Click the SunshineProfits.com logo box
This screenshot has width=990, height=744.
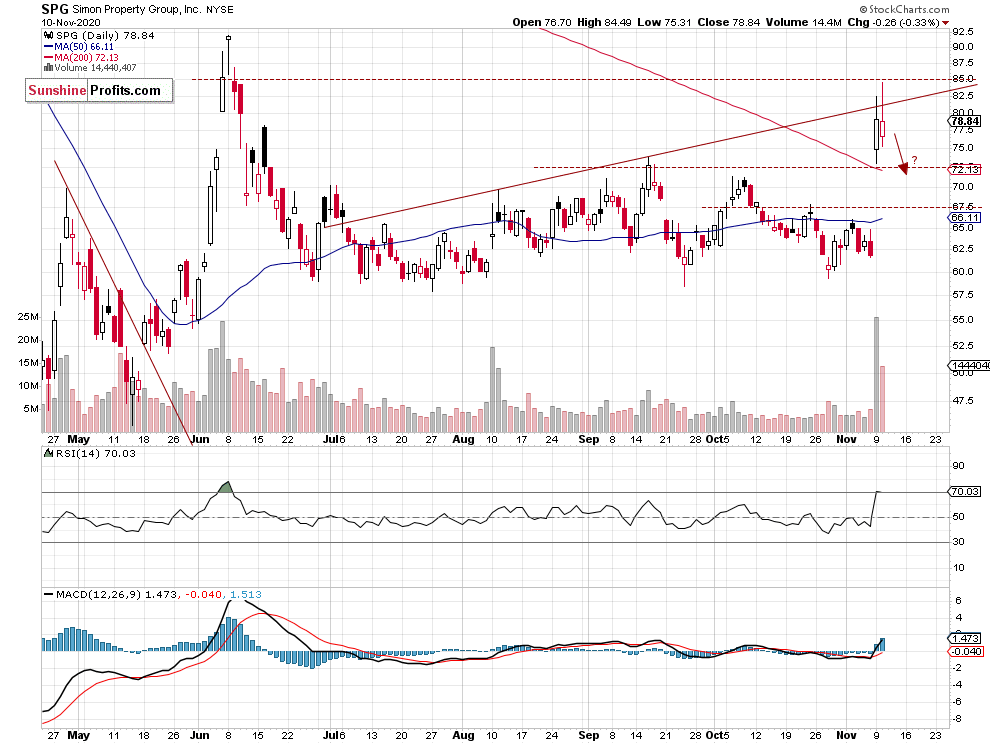(x=99, y=90)
